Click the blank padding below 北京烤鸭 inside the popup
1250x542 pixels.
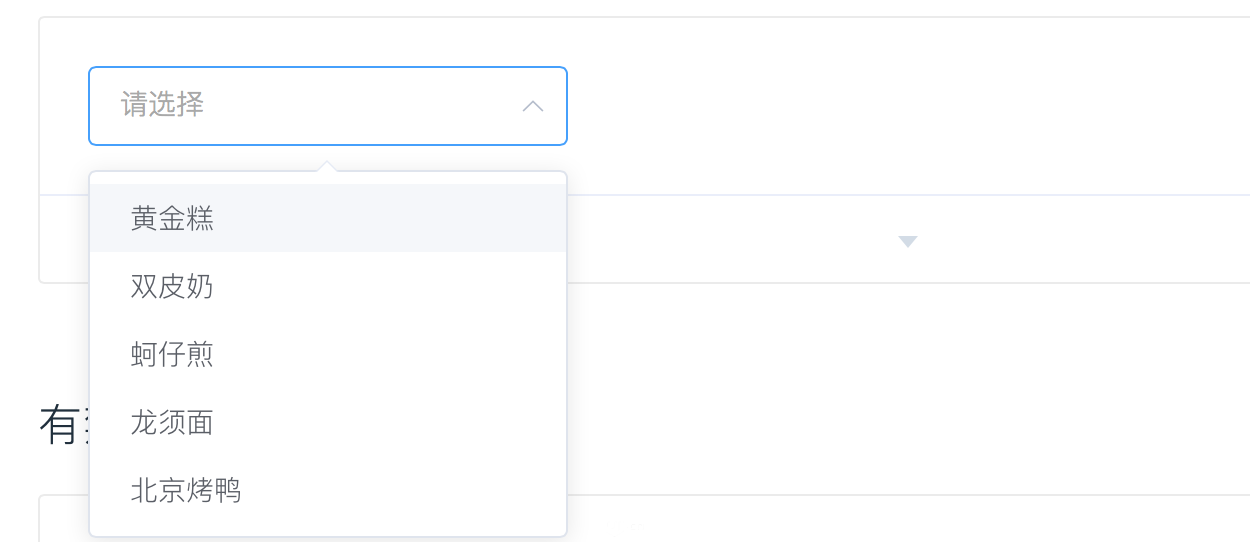[x=328, y=530]
